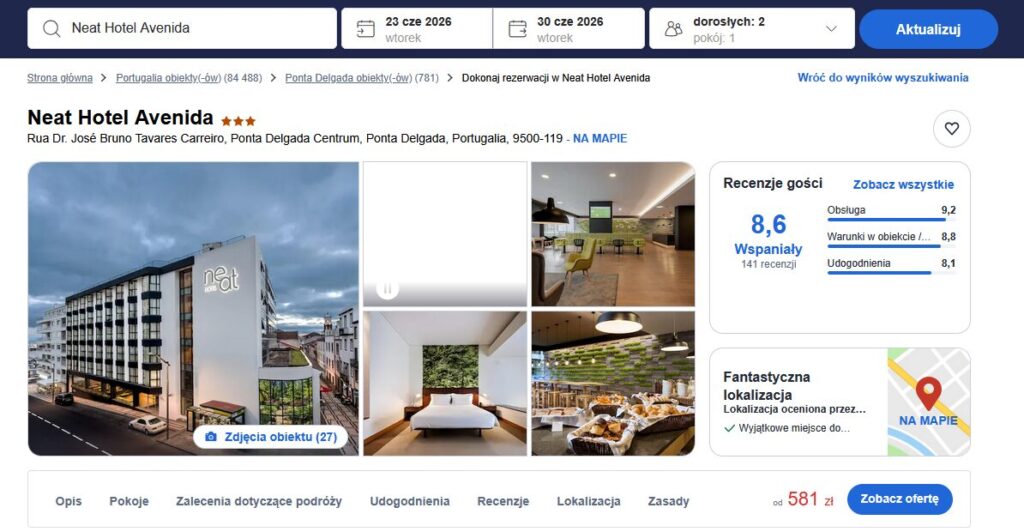Open the 30 cze 2026 check-out date picker
Screen dimensions: 1024x532
[569, 29]
